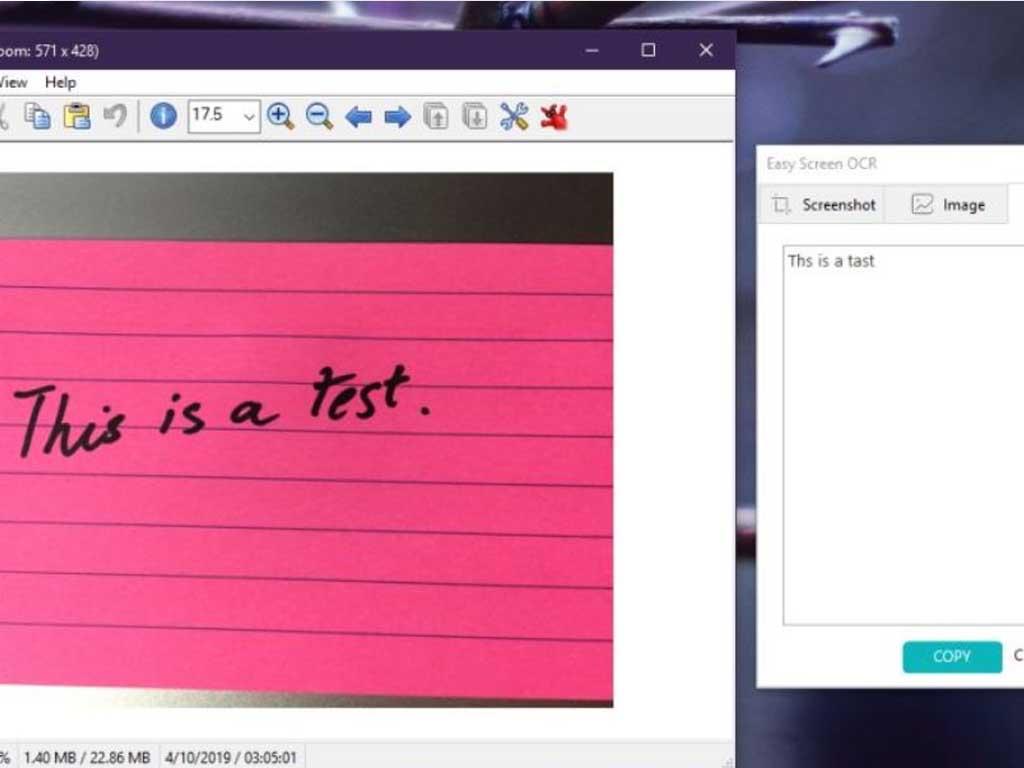Image resolution: width=1024 pixels, height=768 pixels.
Task: Expand the 17.5 zoom level dropdown
Action: pyautogui.click(x=248, y=116)
